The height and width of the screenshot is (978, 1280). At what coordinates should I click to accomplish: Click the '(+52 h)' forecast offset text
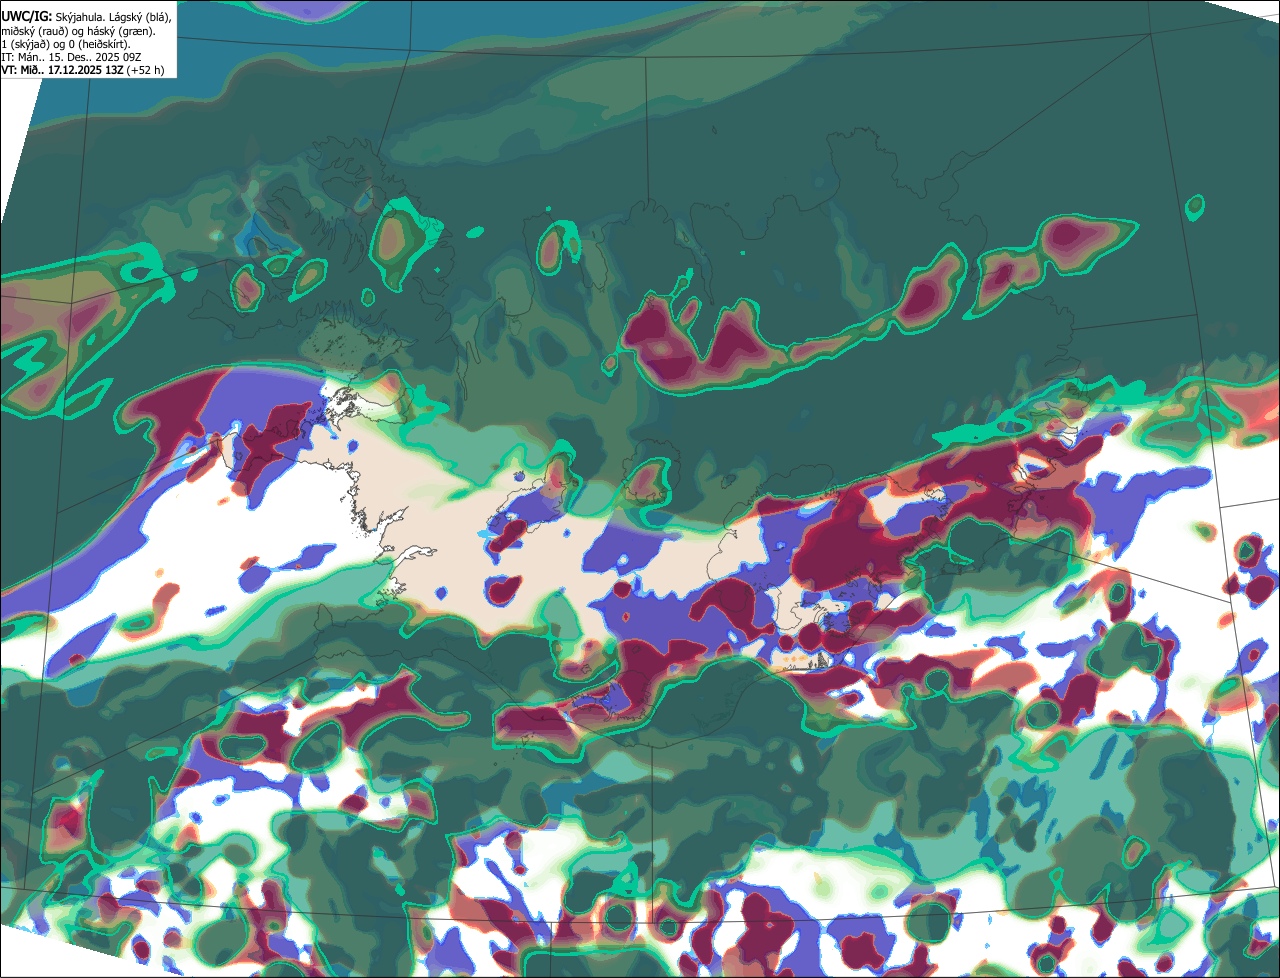[x=145, y=71]
